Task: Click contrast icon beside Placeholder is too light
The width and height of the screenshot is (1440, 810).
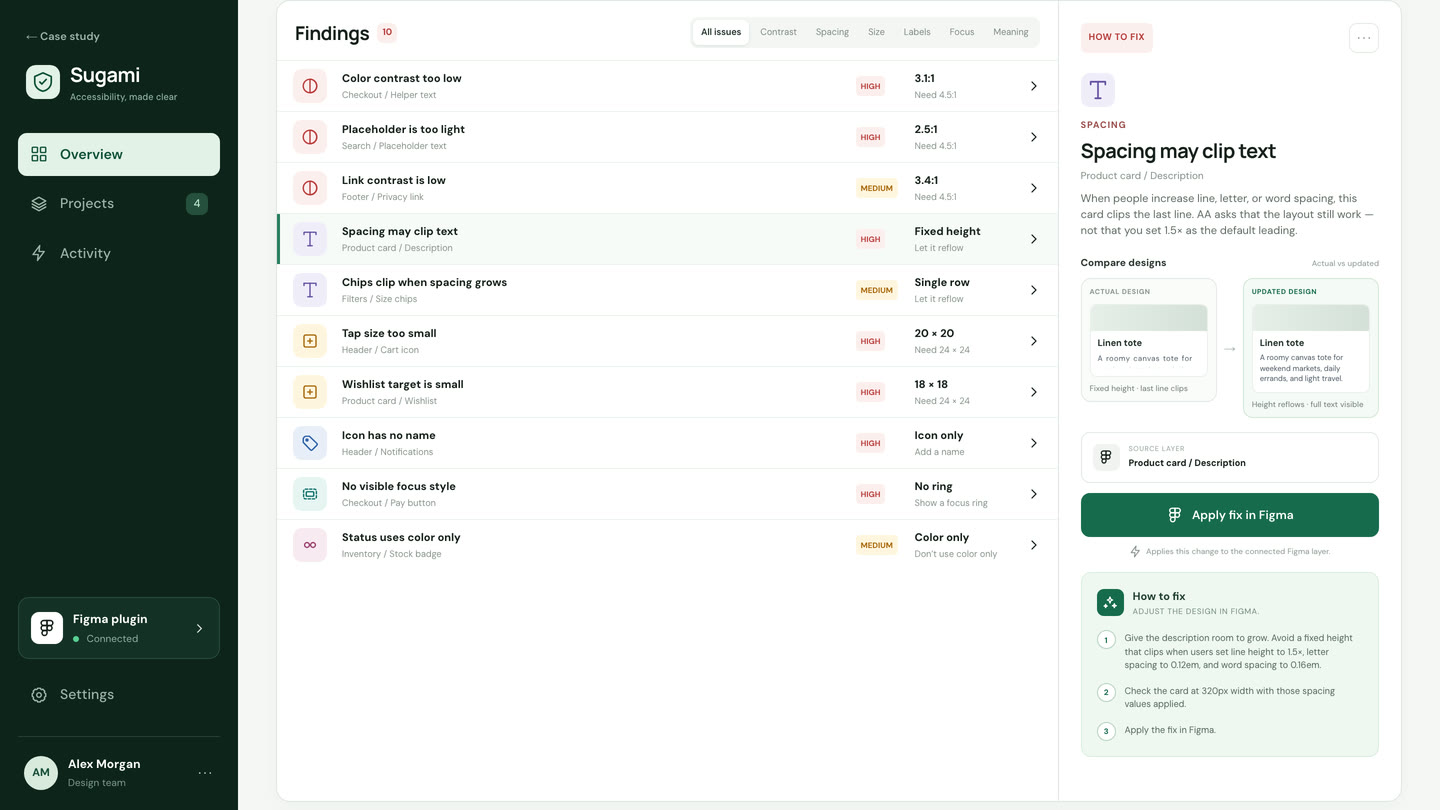Action: tap(310, 137)
